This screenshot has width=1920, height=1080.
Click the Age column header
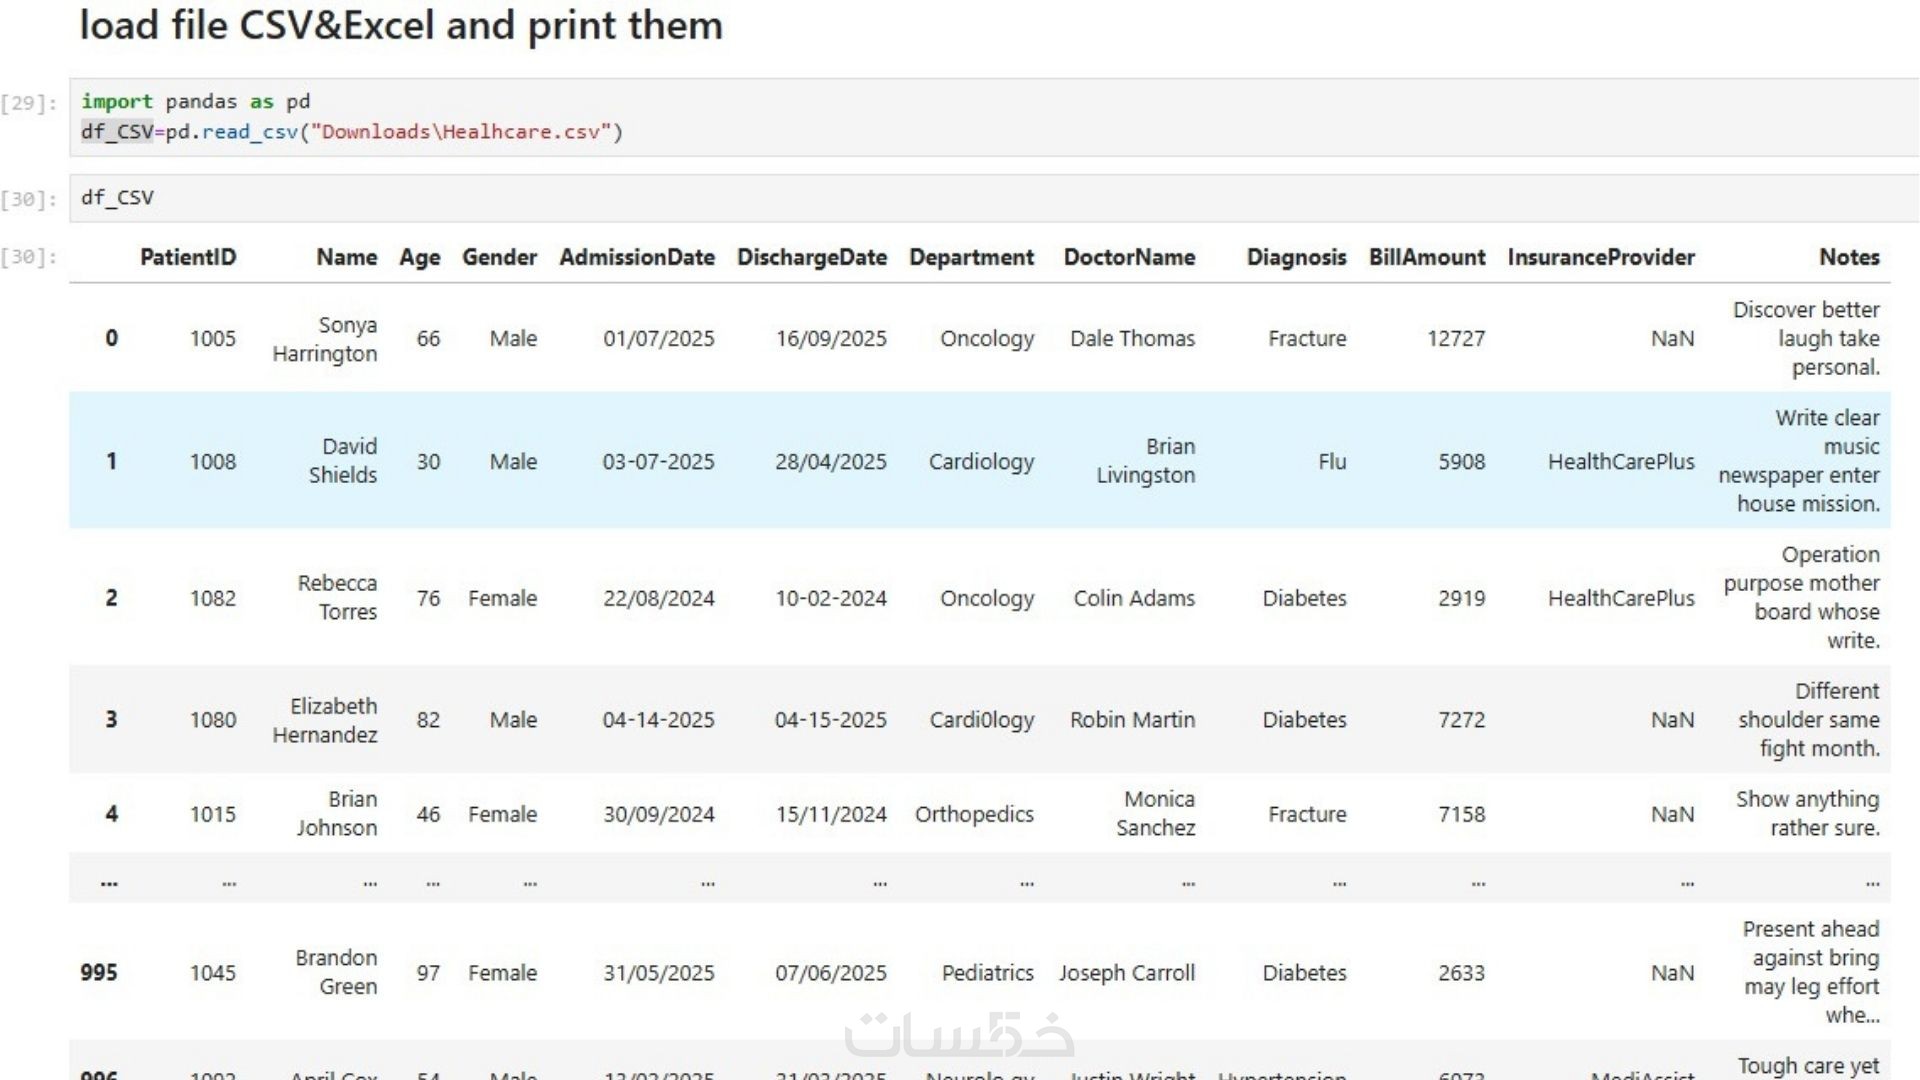point(419,258)
